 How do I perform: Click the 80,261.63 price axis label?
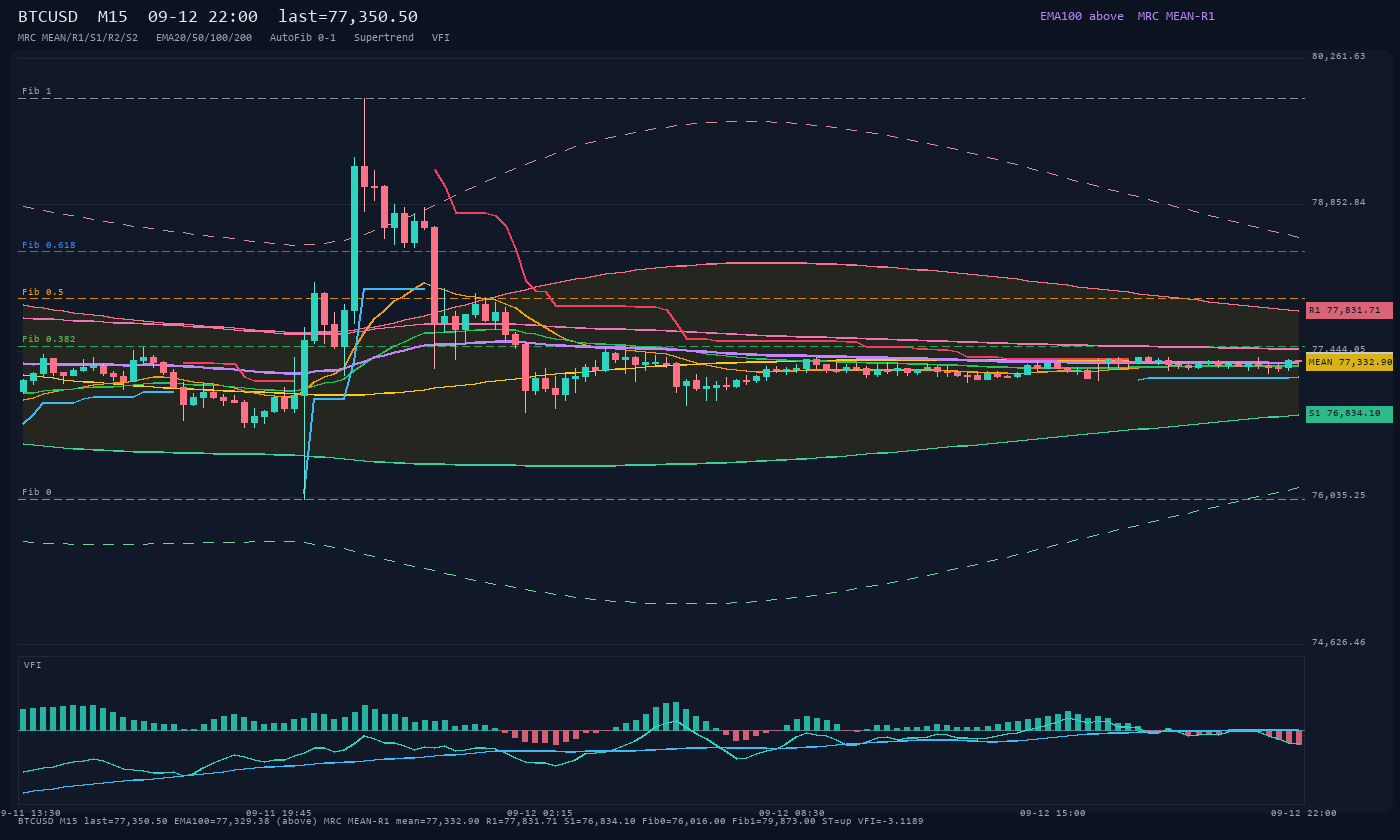pos(1338,56)
